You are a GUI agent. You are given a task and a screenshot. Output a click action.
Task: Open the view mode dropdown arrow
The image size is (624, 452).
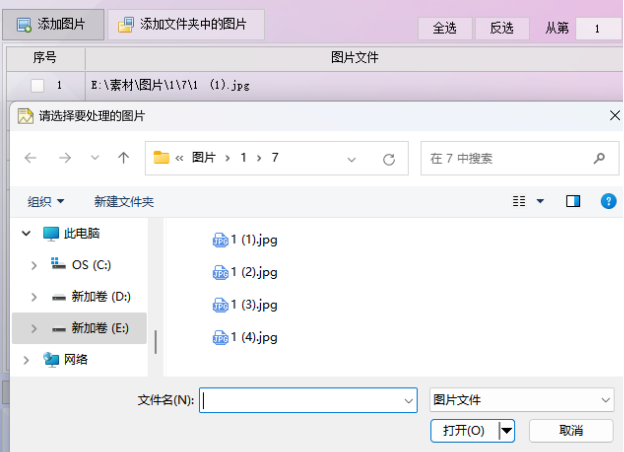pos(540,201)
